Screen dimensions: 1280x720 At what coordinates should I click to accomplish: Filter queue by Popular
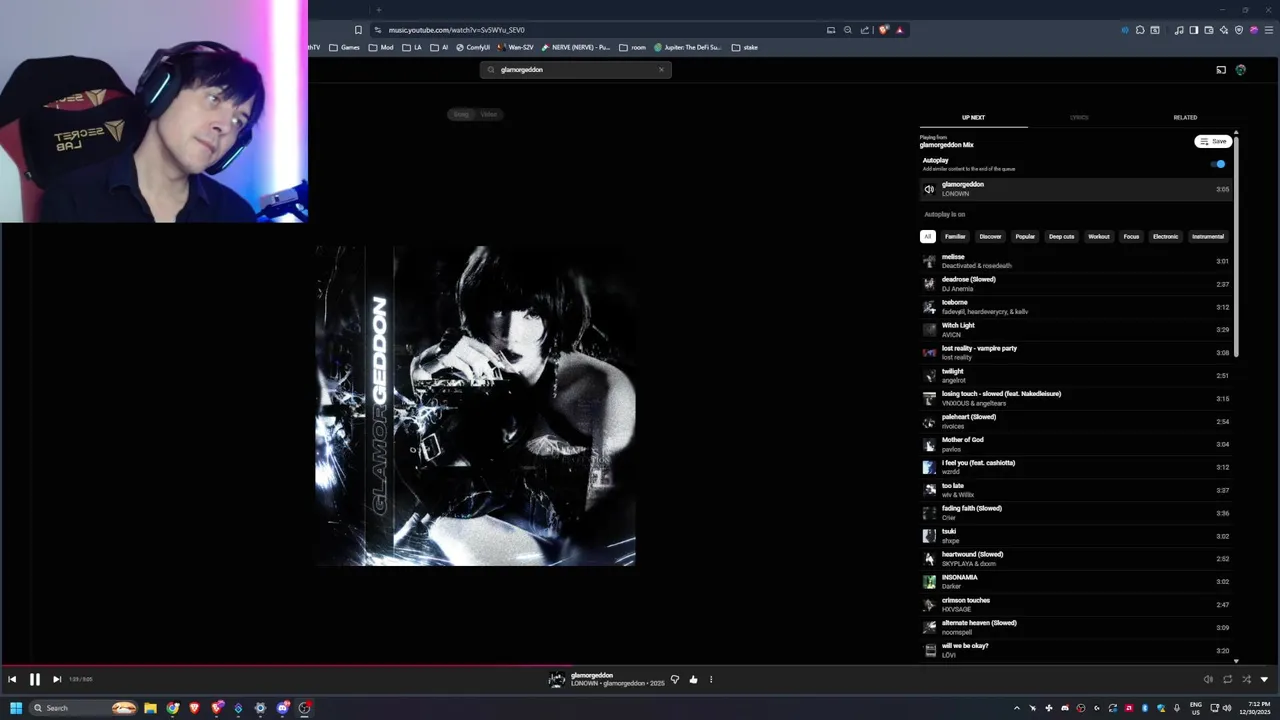click(x=1025, y=237)
